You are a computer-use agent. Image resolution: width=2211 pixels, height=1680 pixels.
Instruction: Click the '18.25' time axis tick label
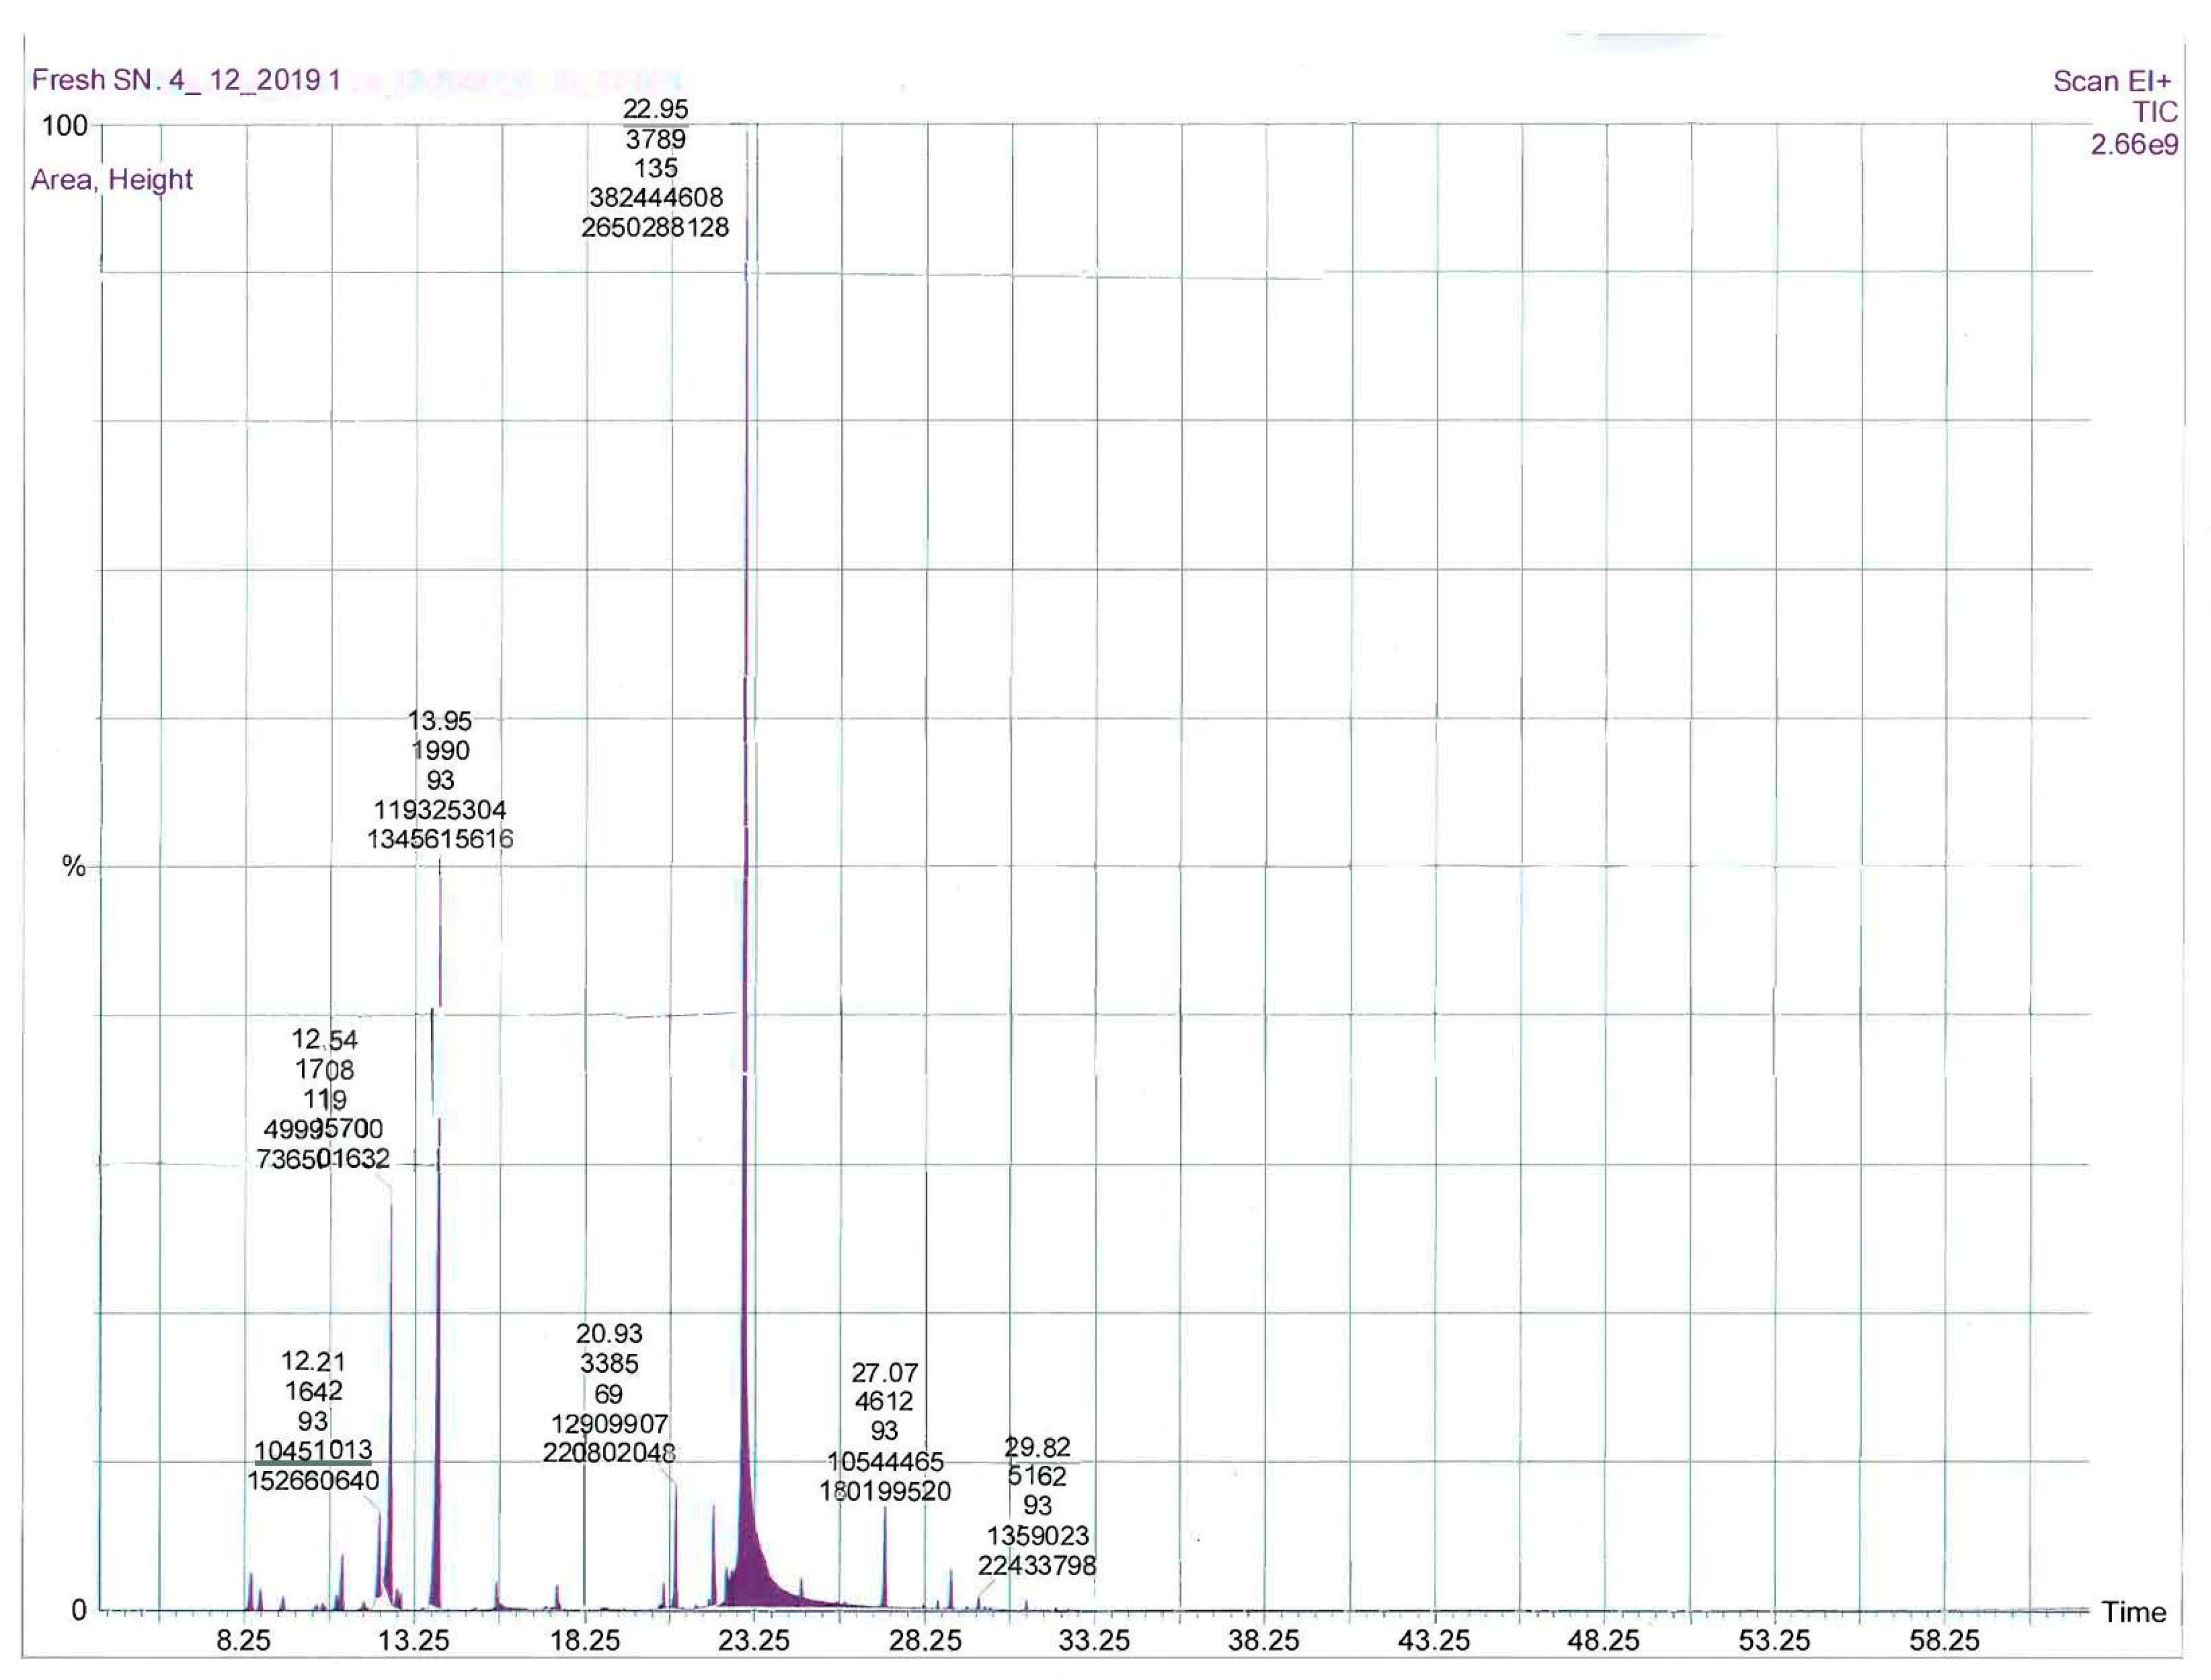point(585,1641)
